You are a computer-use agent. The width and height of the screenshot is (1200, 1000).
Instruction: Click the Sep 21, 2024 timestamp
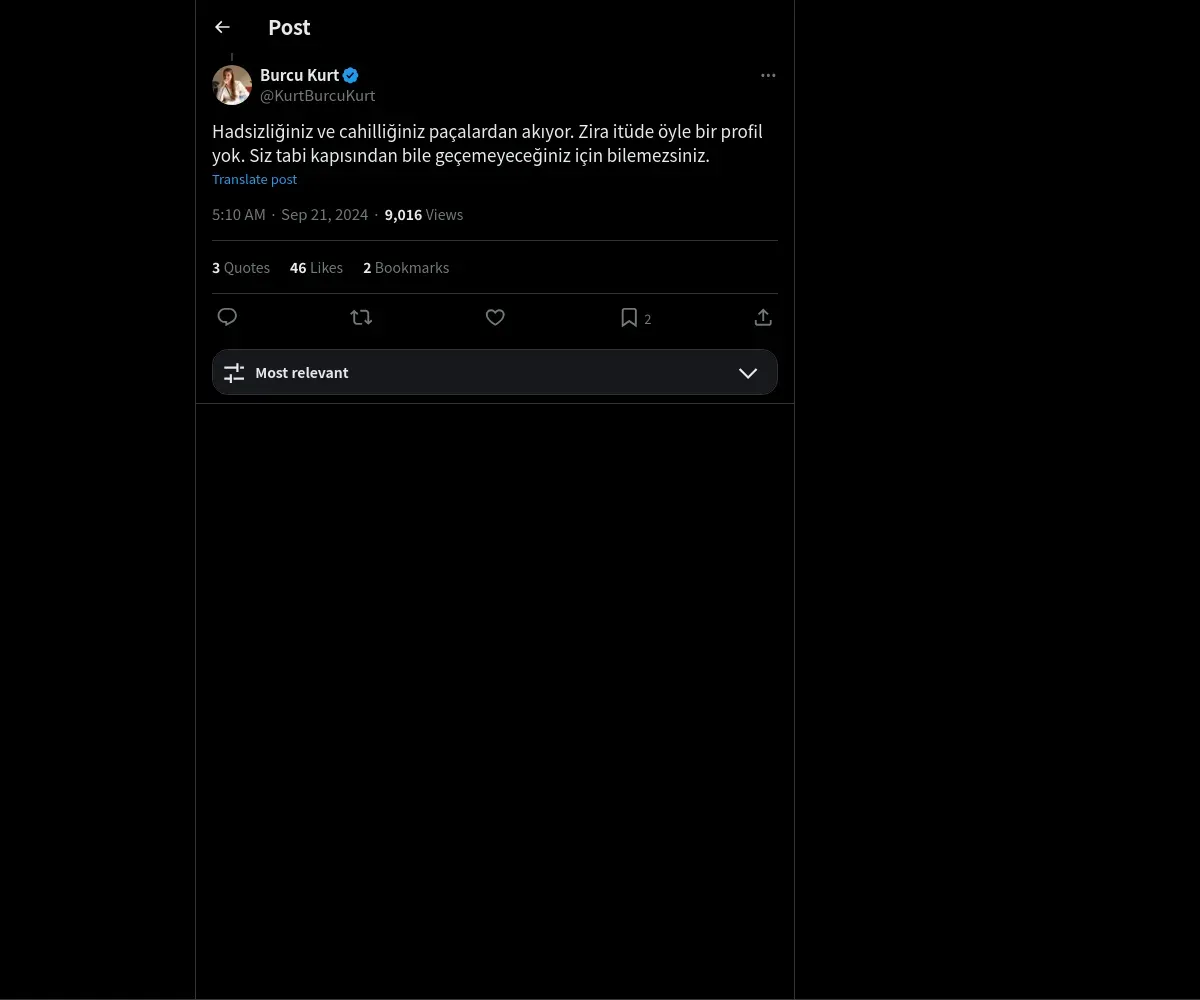click(324, 214)
